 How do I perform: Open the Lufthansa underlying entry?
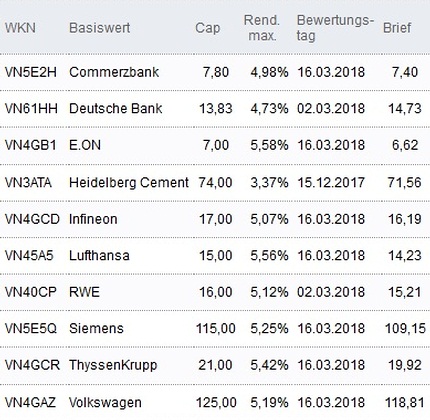[x=99, y=255]
